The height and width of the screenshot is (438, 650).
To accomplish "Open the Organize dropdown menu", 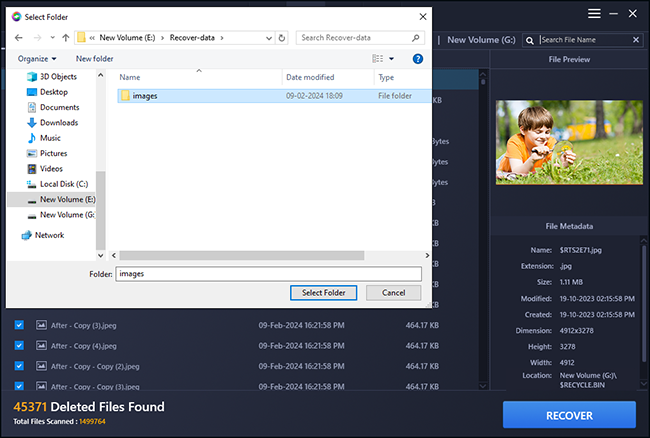I will tap(37, 59).
